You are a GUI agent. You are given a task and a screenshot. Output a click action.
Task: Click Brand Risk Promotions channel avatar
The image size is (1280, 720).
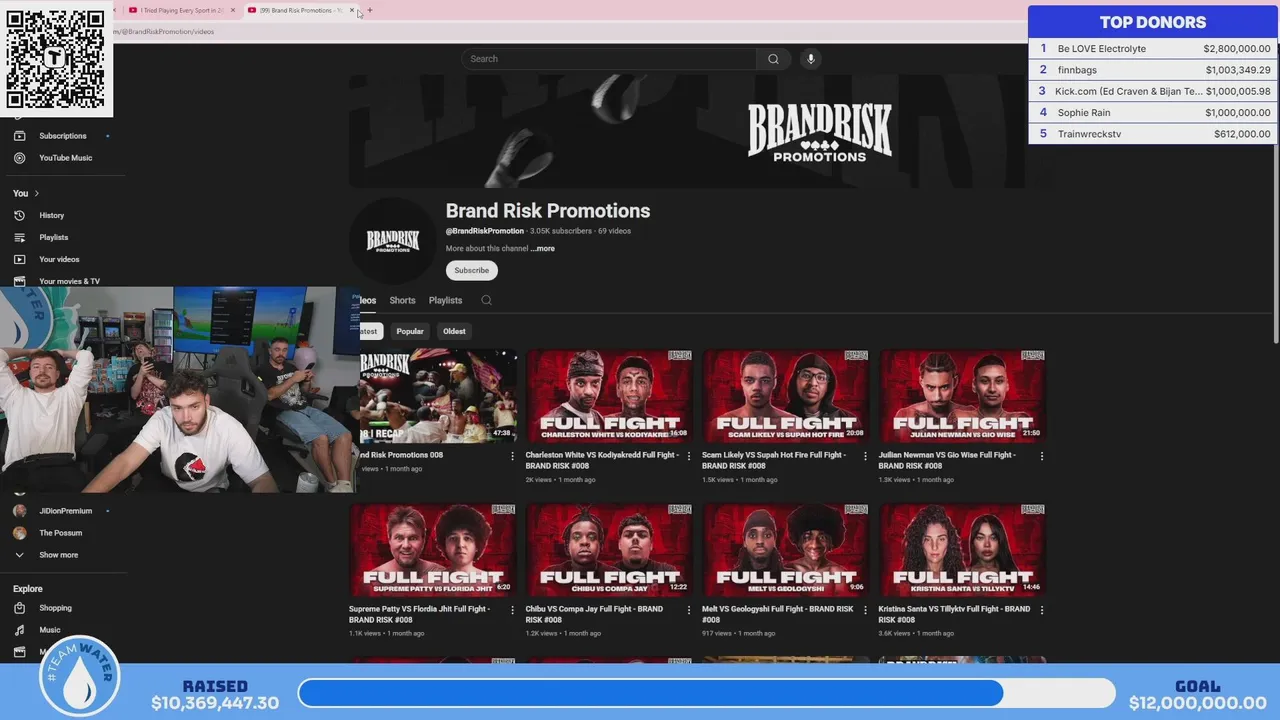click(x=393, y=241)
